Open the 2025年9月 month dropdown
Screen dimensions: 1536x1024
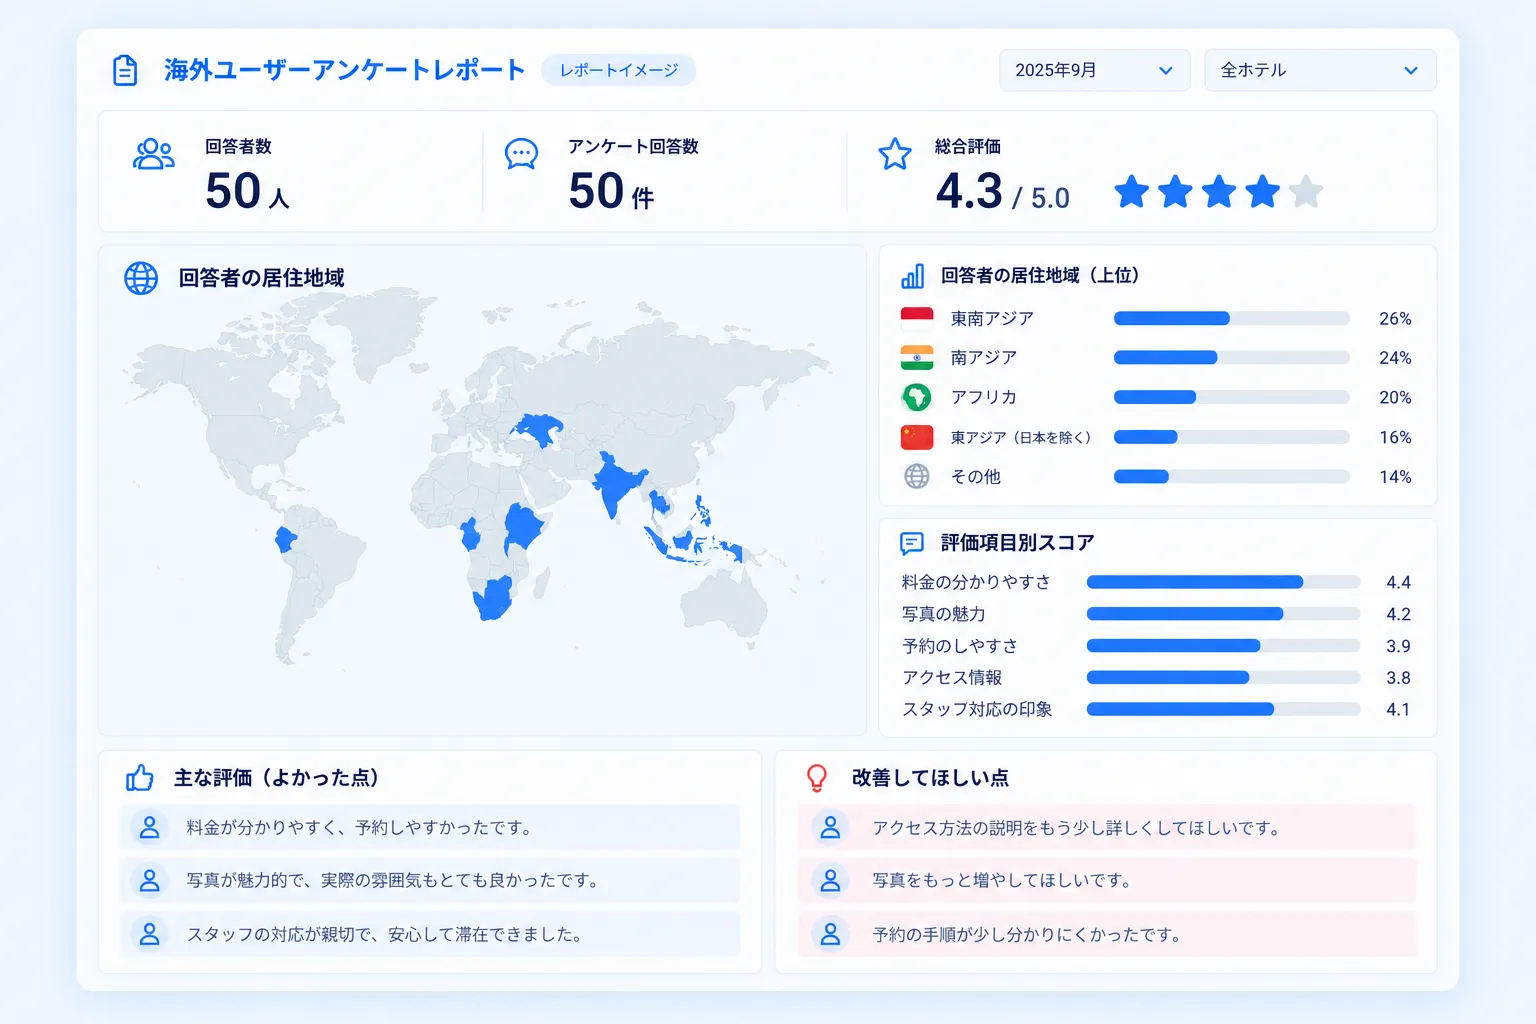1095,70
